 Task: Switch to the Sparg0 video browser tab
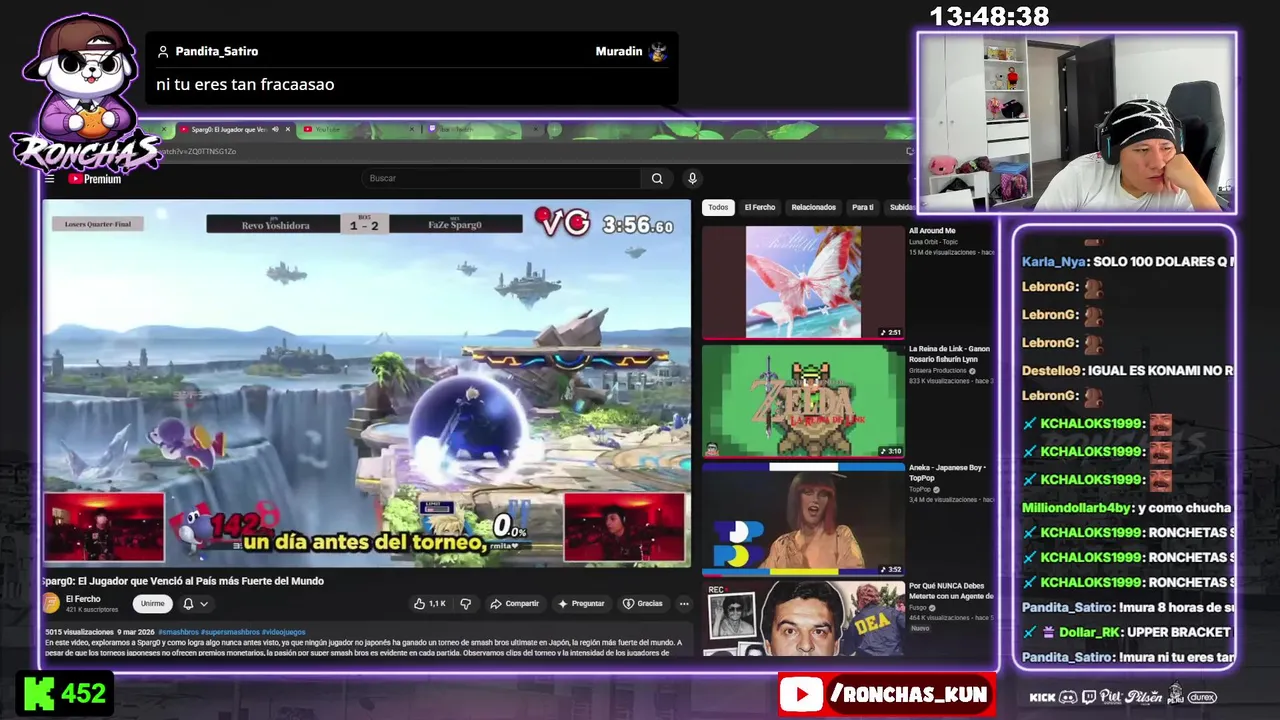(228, 129)
